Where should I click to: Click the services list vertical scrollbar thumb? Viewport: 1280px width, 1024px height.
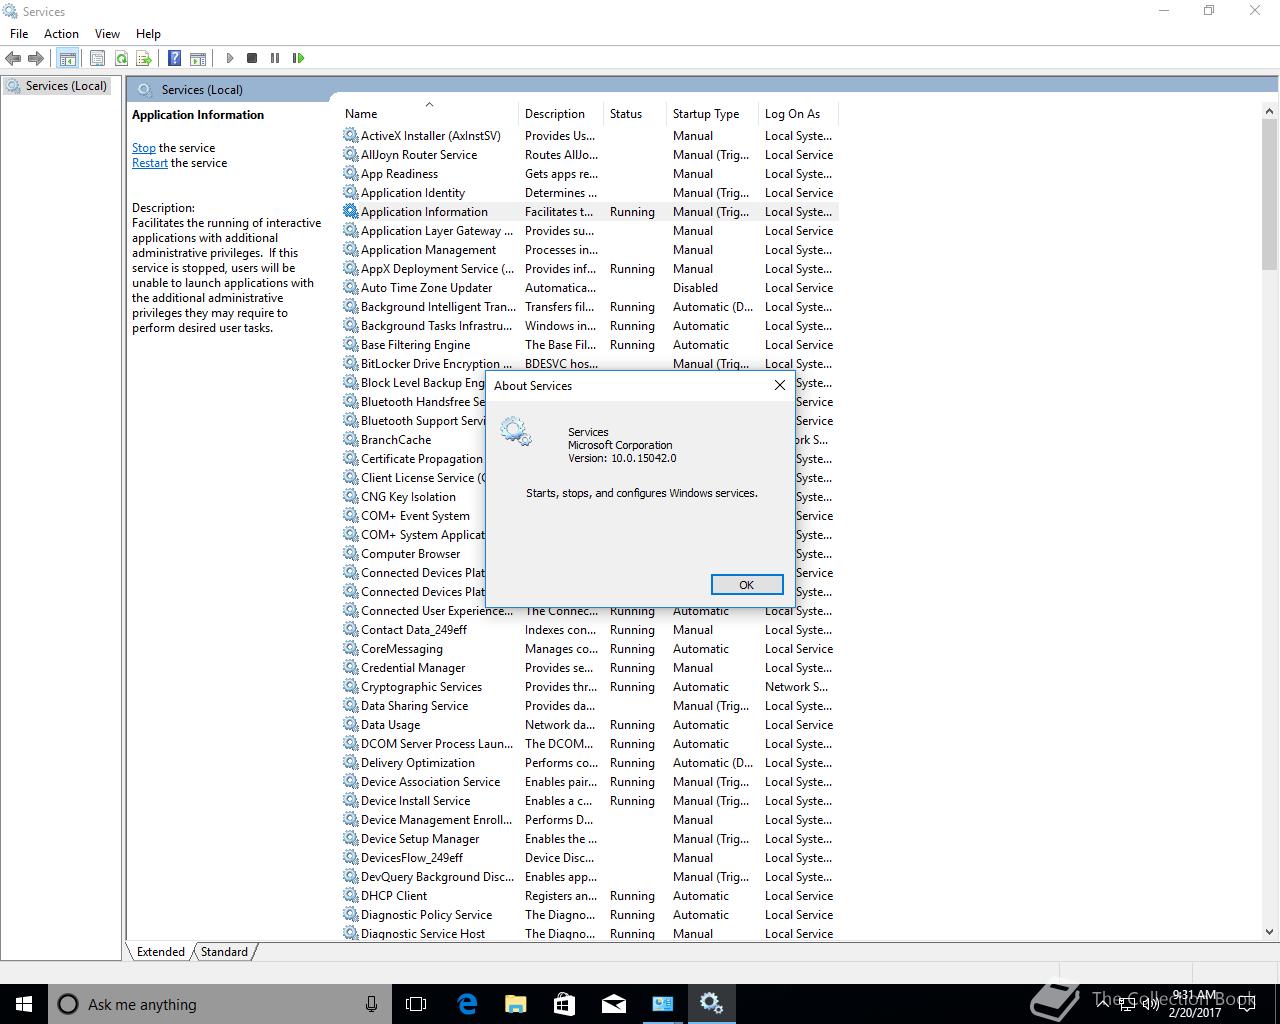click(1269, 194)
